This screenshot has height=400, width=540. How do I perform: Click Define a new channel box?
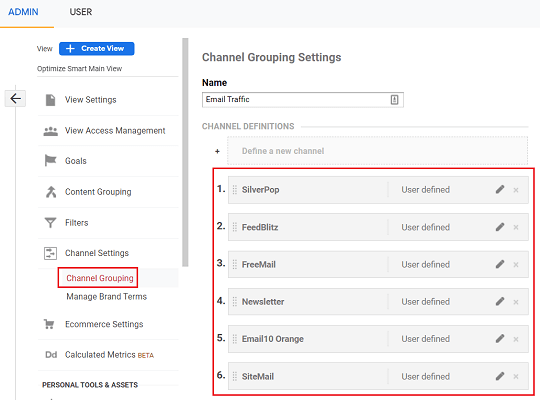(377, 151)
